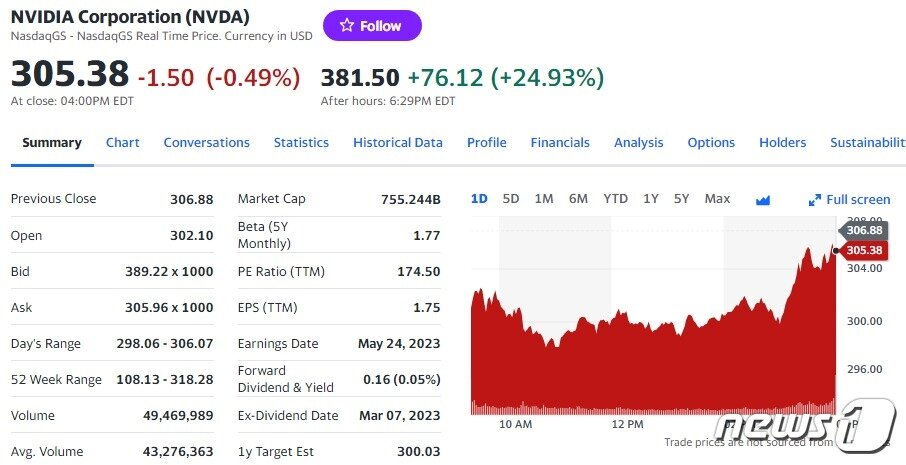The height and width of the screenshot is (465, 906).
Task: Click the star icon in Follow button
Action: pos(347,26)
